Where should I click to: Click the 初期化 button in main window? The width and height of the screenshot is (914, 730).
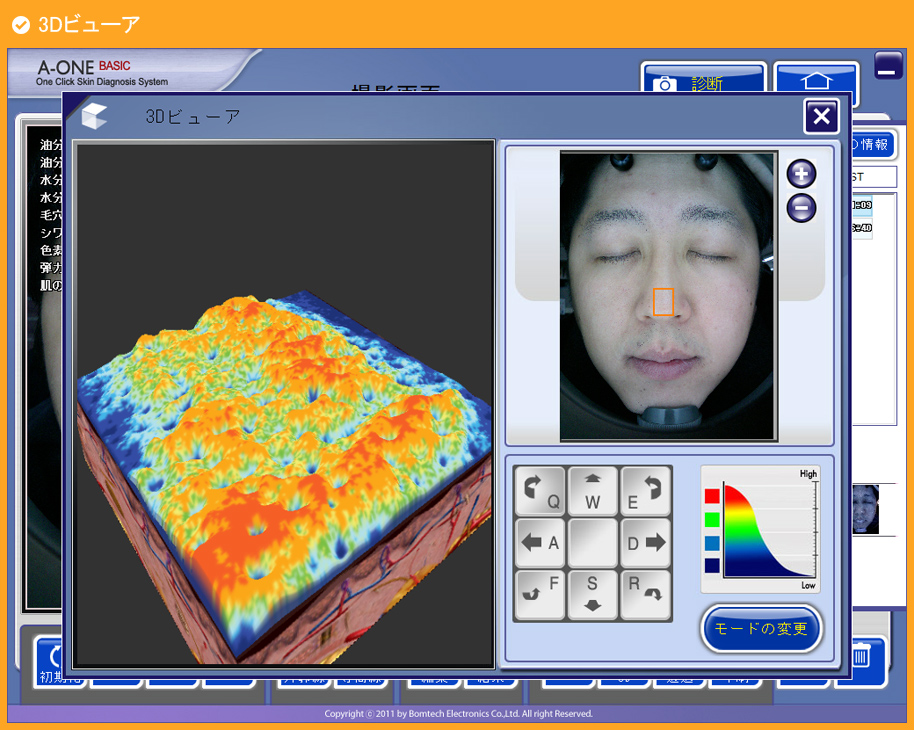click(50, 662)
